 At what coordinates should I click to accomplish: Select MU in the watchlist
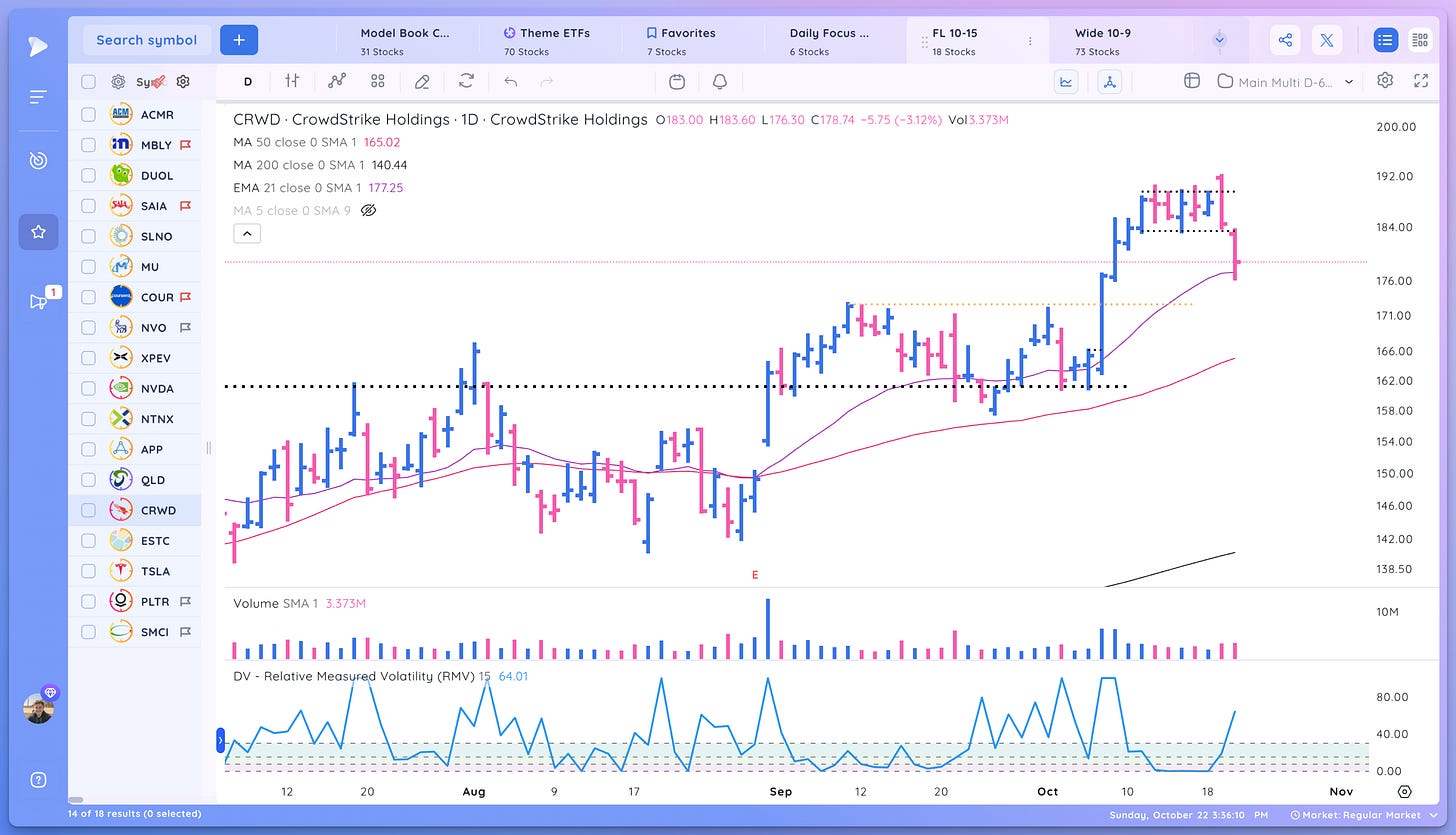pos(150,267)
